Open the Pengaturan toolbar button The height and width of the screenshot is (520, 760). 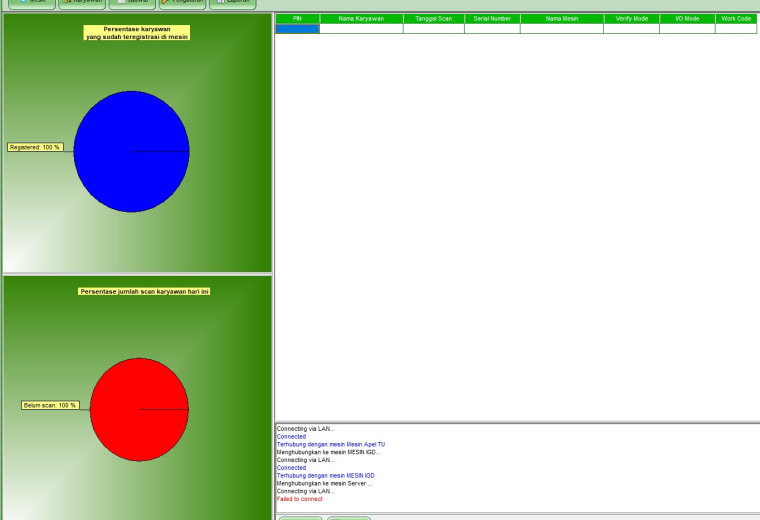(x=183, y=4)
